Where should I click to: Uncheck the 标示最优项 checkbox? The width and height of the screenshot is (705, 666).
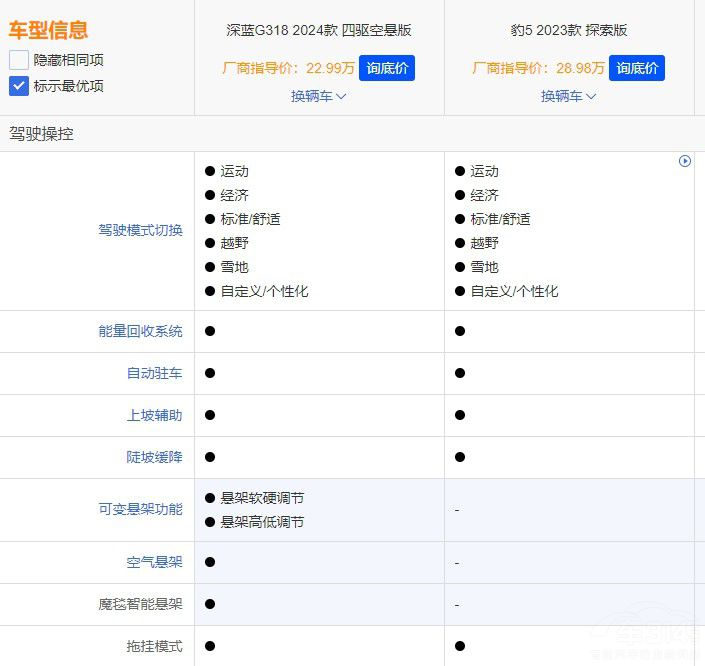(19, 86)
